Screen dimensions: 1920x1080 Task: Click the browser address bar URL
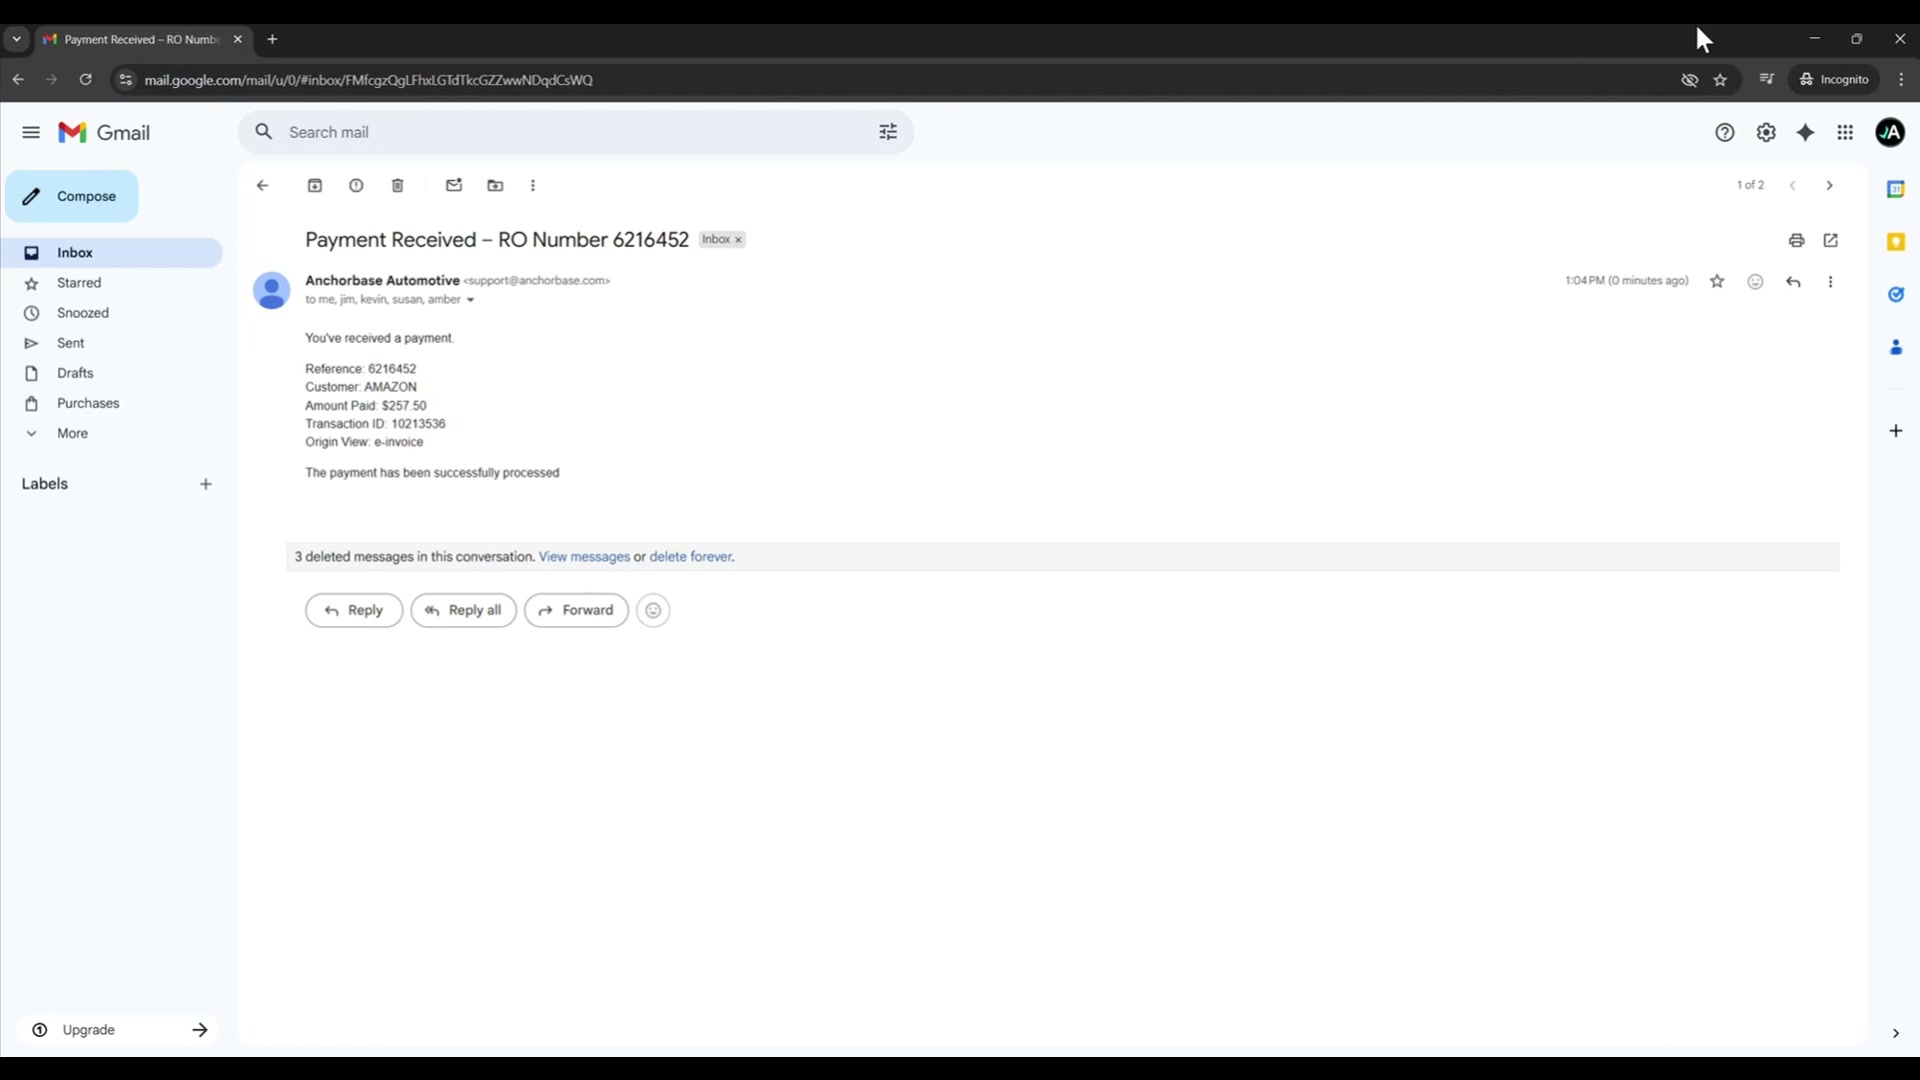coord(368,80)
